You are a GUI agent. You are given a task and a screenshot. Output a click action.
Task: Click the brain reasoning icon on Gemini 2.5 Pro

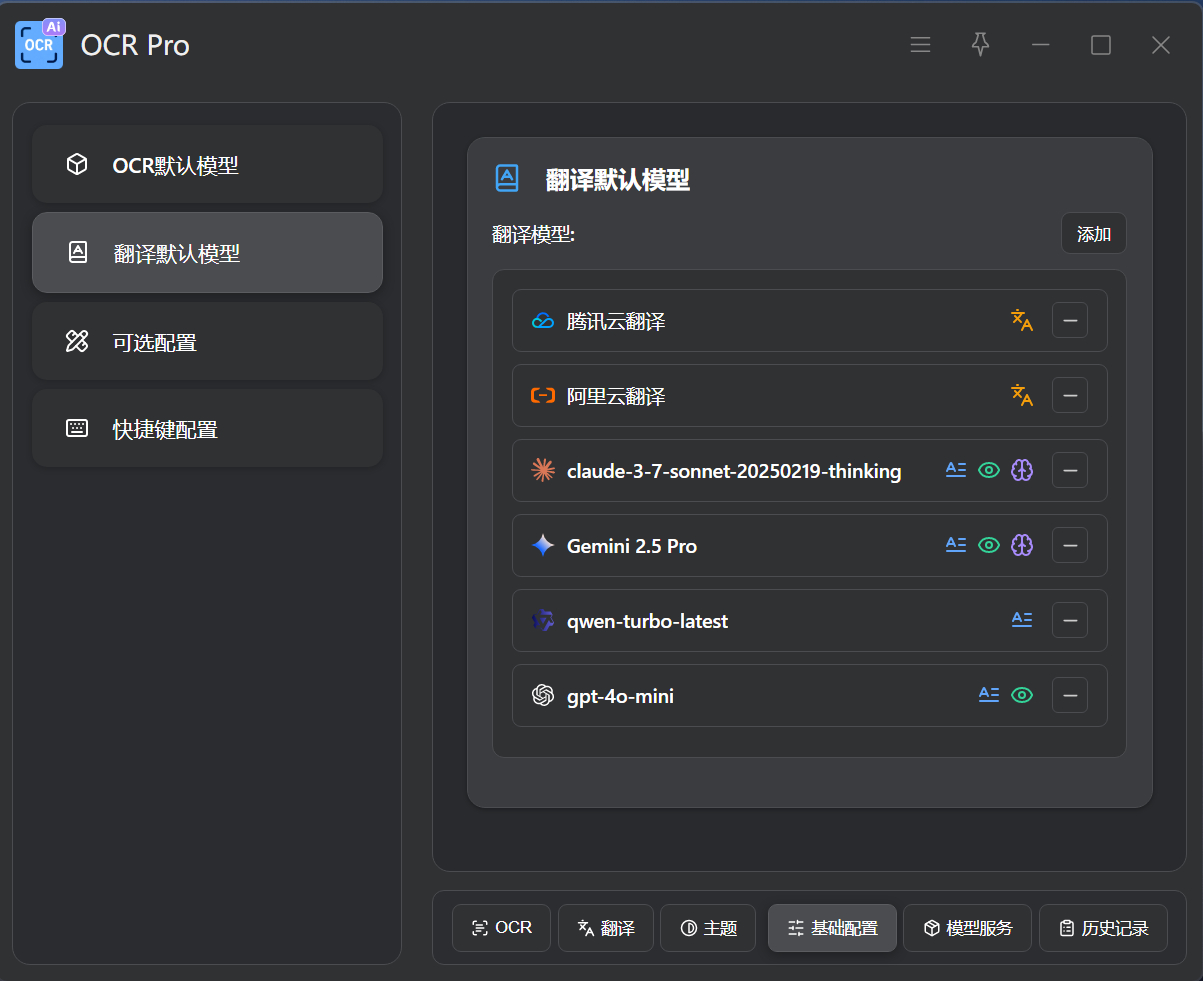(x=1021, y=545)
